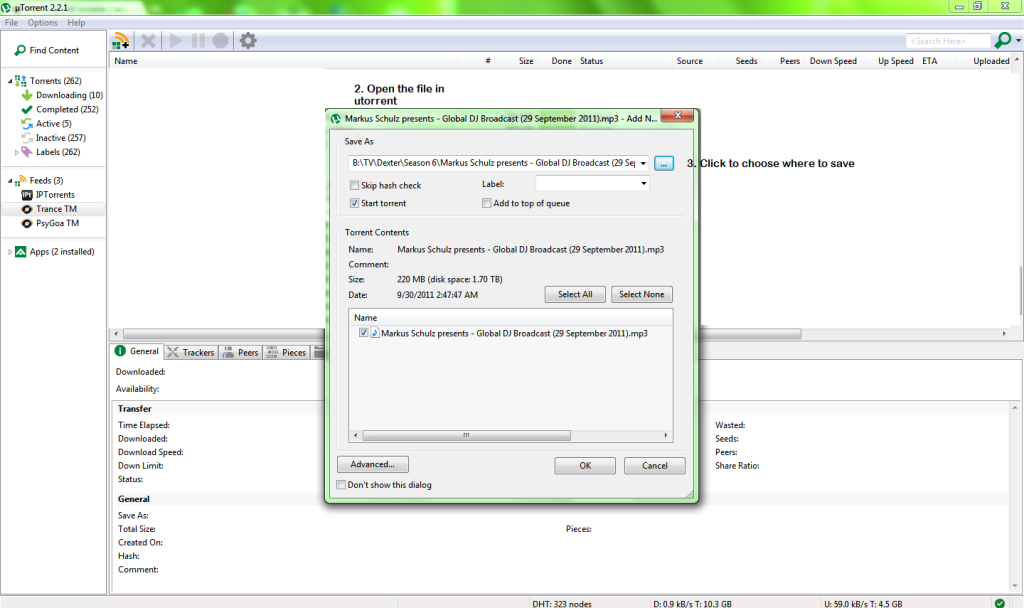Viewport: 1024px width, 608px height.
Task: Sort the torrent list by Size column
Action: pos(517,61)
